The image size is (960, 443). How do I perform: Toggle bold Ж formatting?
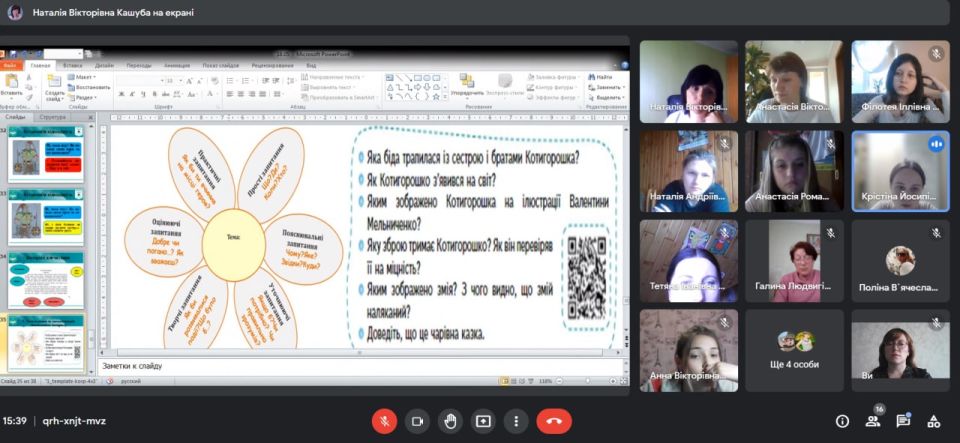click(122, 94)
